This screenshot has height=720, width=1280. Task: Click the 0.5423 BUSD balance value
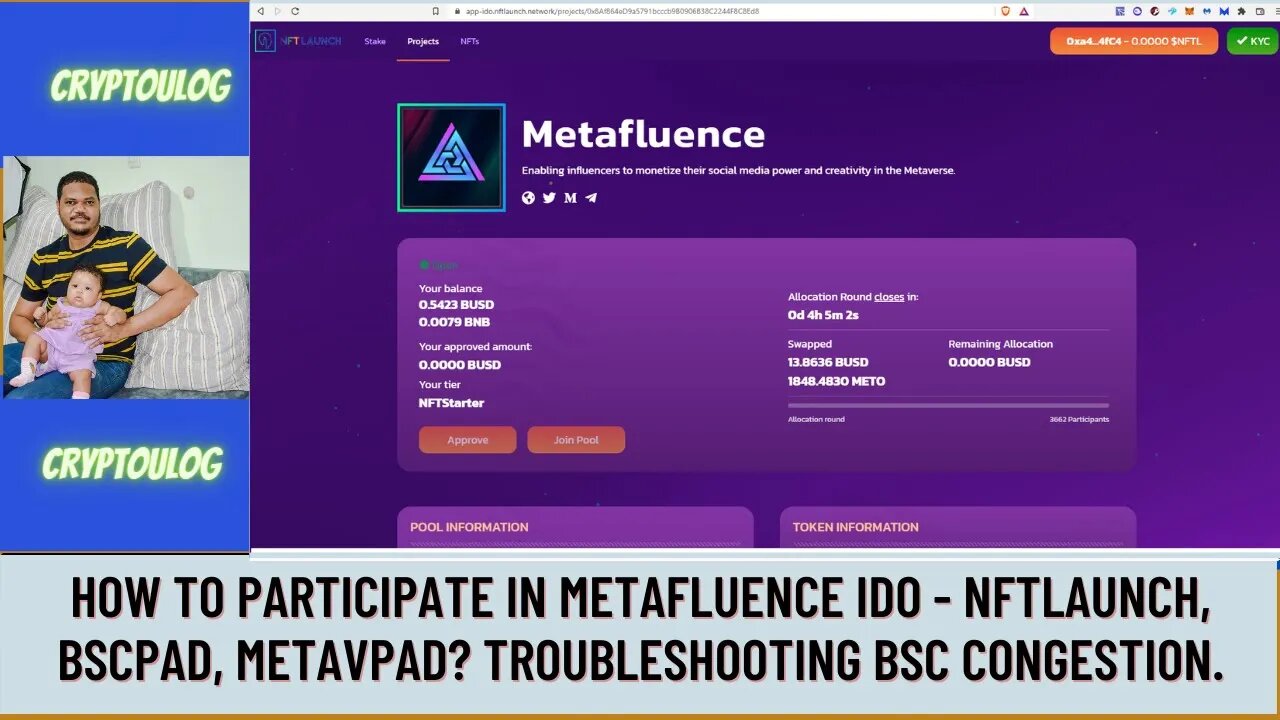click(456, 305)
